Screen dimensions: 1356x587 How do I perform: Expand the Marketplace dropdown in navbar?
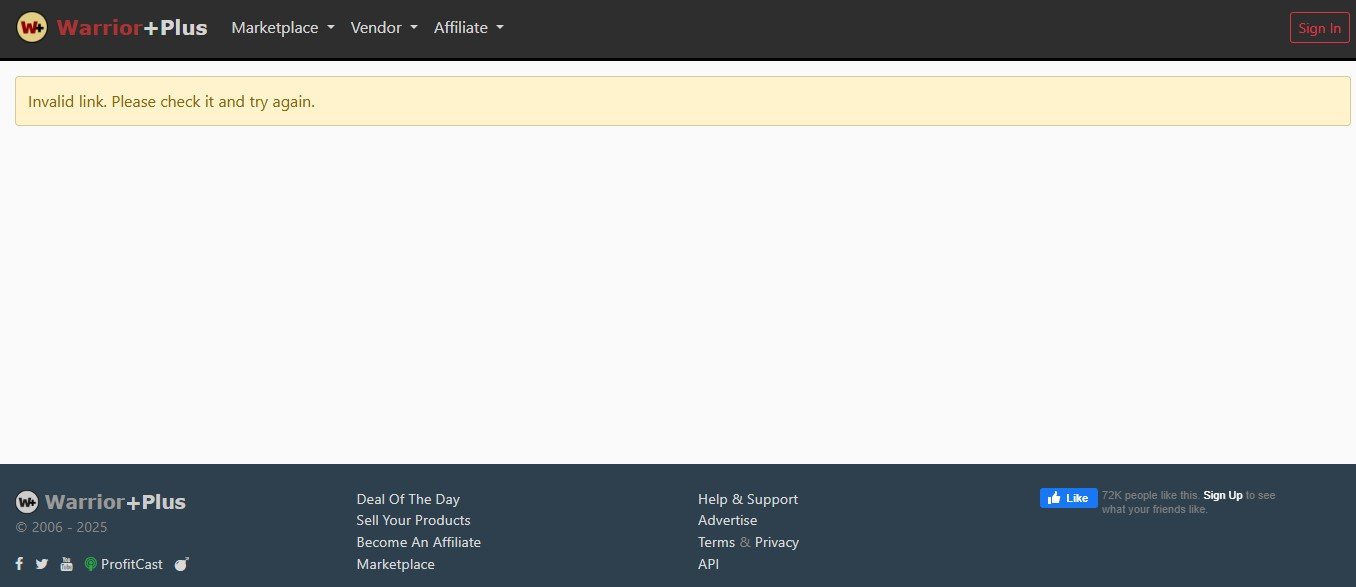[282, 28]
